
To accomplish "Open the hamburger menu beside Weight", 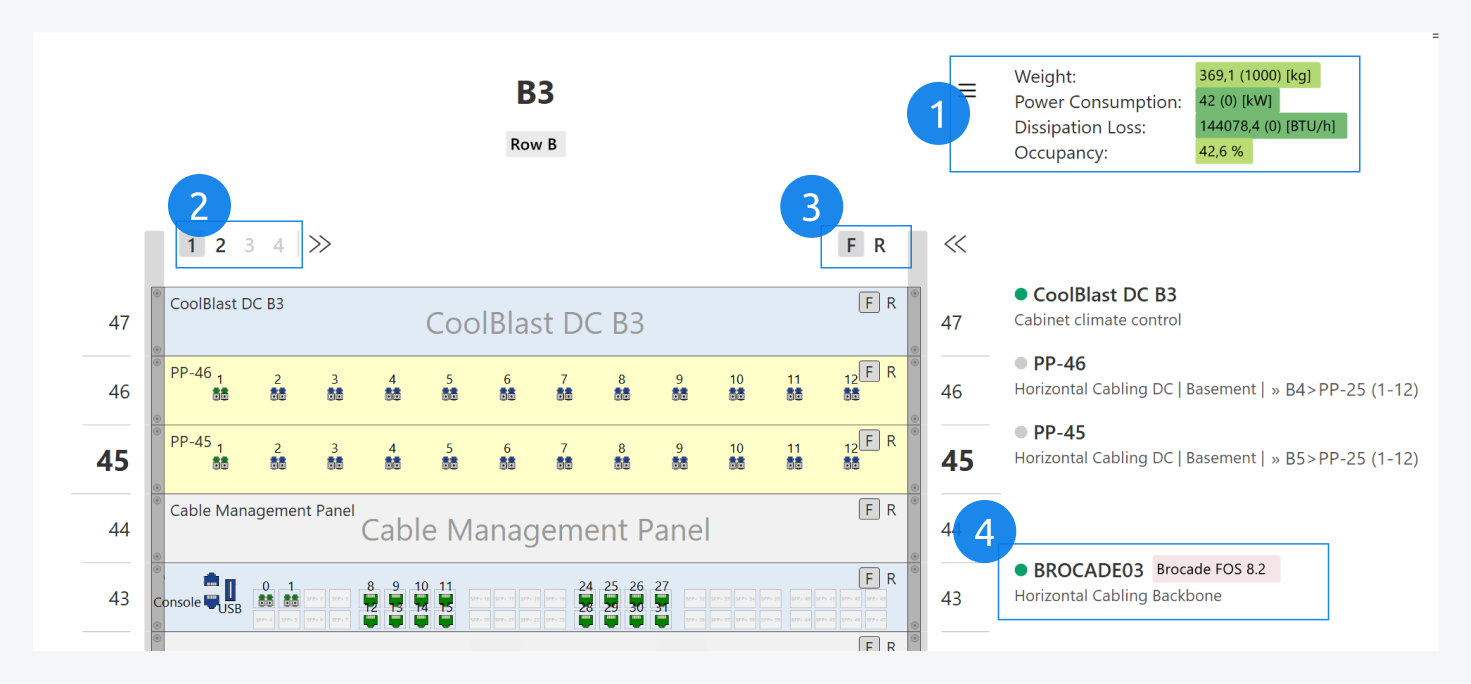I will pos(967,91).
